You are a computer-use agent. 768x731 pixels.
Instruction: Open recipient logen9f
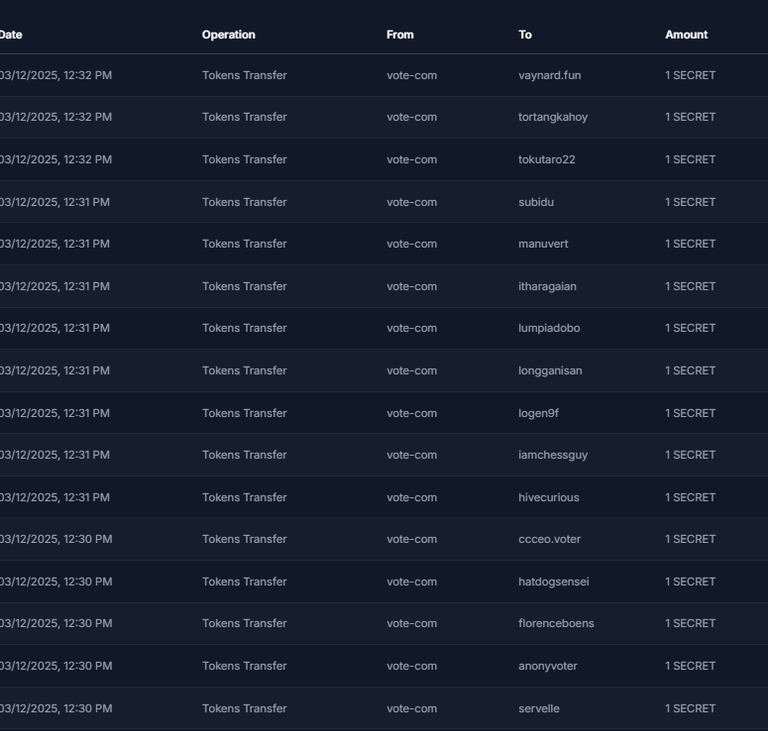pos(538,414)
